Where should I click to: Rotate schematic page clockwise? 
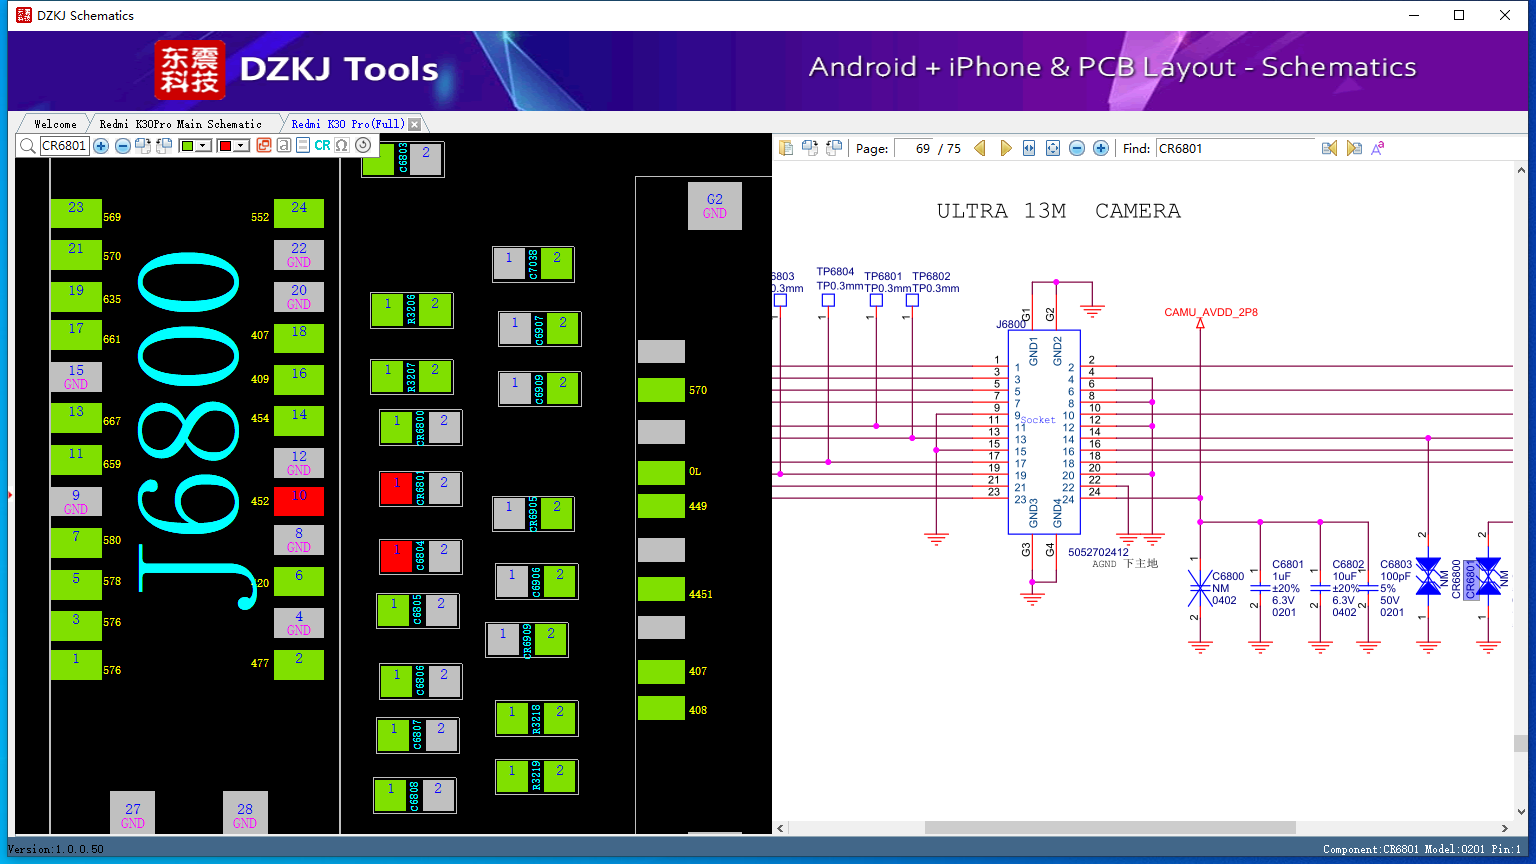[810, 148]
